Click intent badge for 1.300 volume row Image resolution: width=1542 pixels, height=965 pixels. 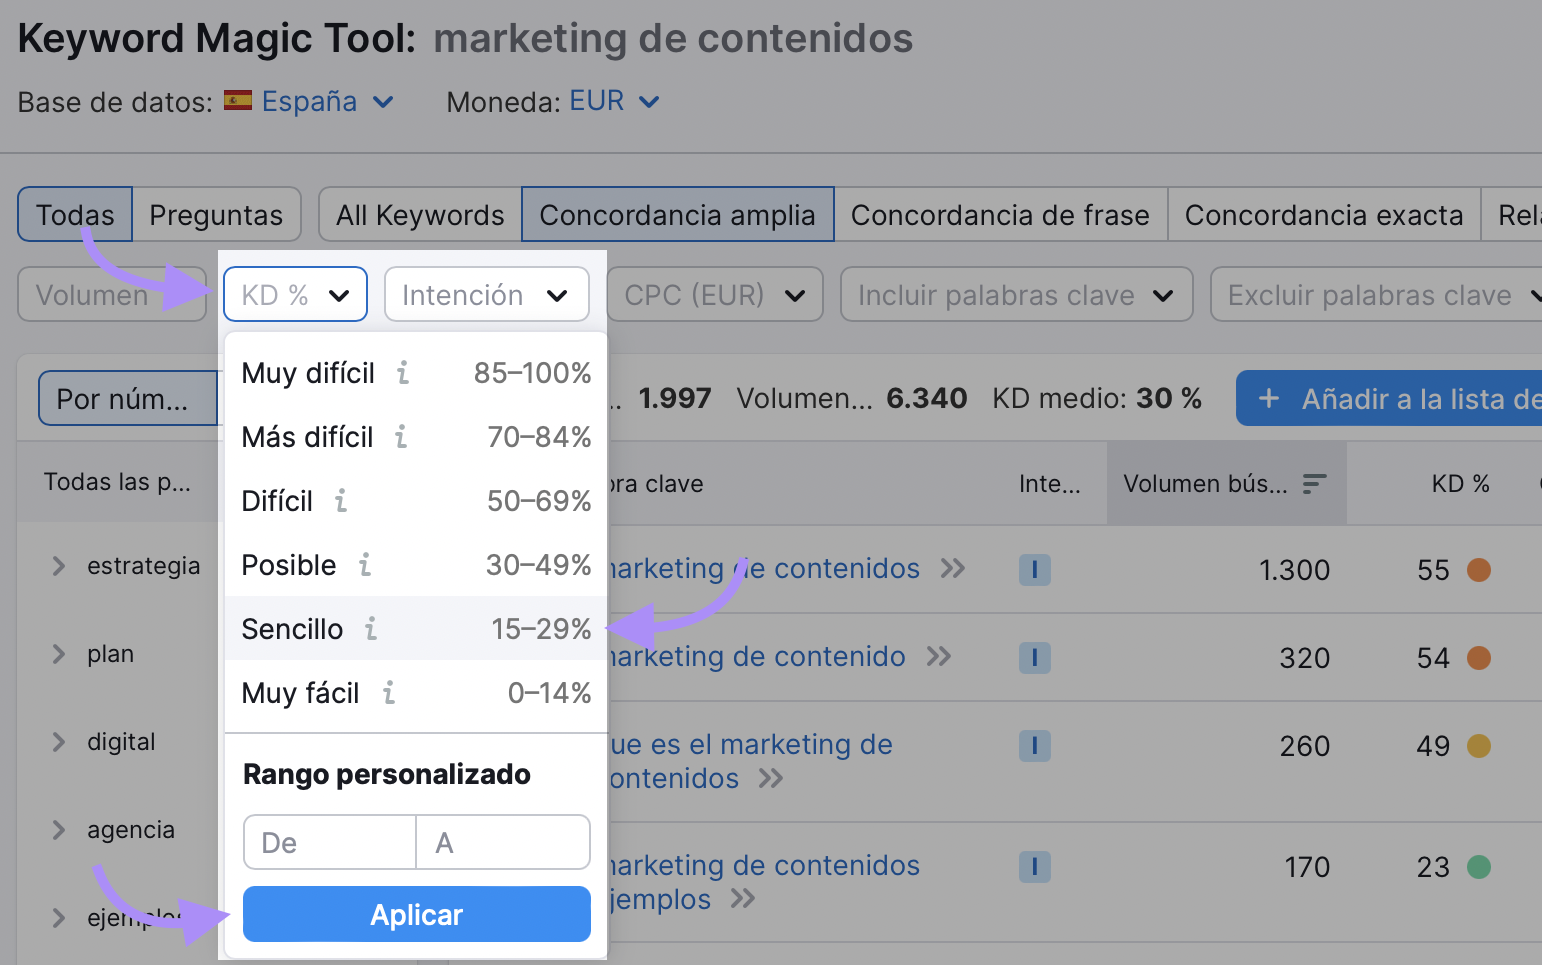[x=1034, y=570]
